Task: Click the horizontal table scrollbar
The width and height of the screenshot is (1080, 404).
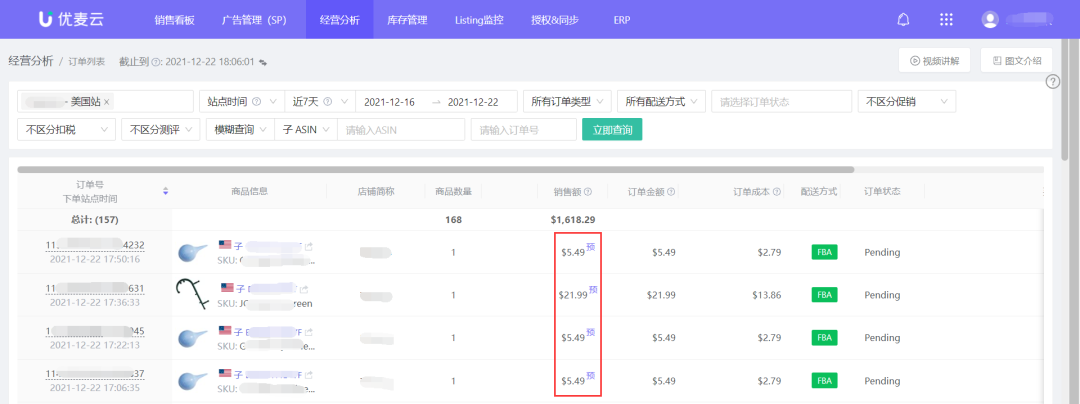Action: [435, 169]
